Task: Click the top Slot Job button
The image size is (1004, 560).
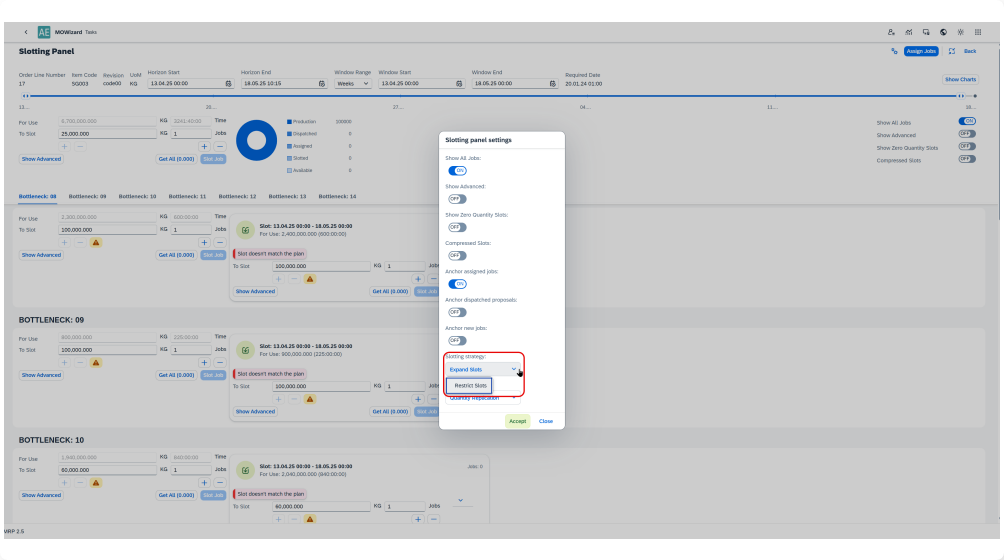Action: click(x=213, y=159)
